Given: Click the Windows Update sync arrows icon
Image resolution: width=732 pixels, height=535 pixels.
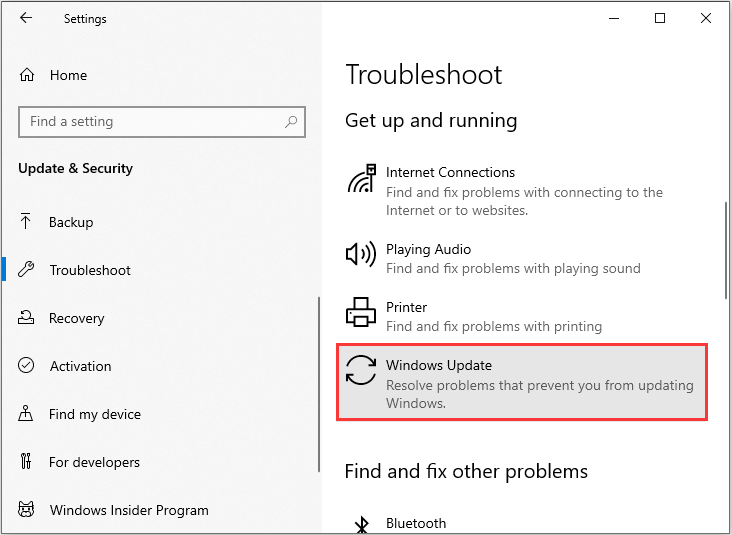Looking at the screenshot, I should point(361,370).
